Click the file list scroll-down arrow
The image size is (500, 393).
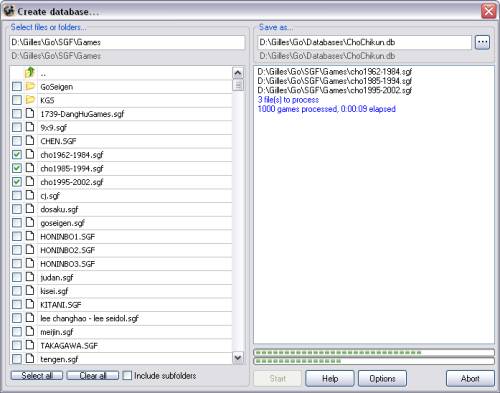tap(238, 358)
